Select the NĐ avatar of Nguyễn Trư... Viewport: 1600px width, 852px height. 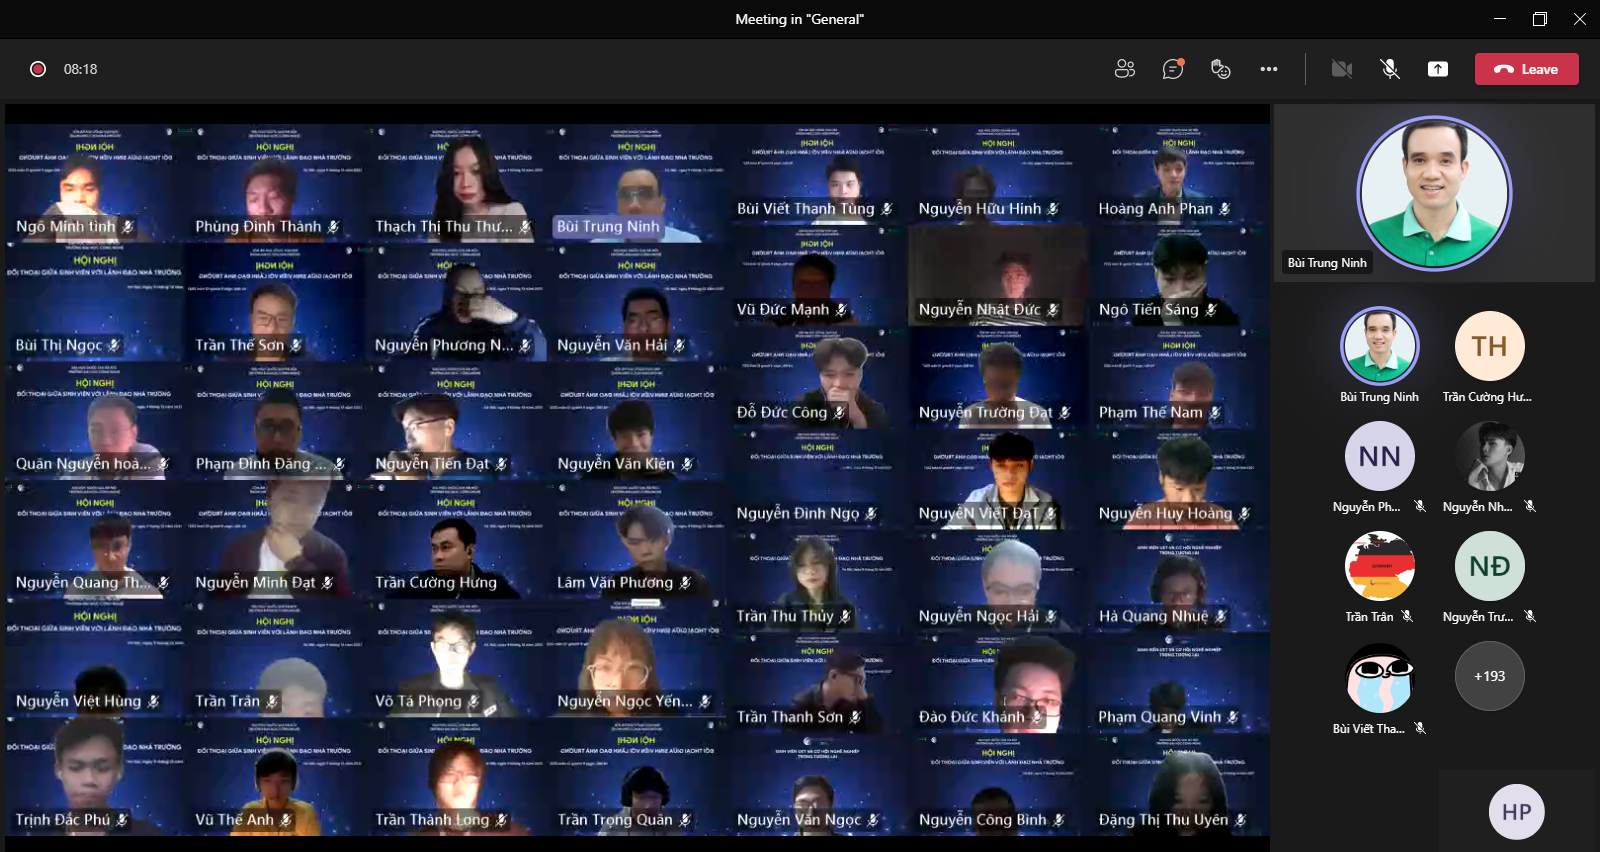coord(1489,566)
